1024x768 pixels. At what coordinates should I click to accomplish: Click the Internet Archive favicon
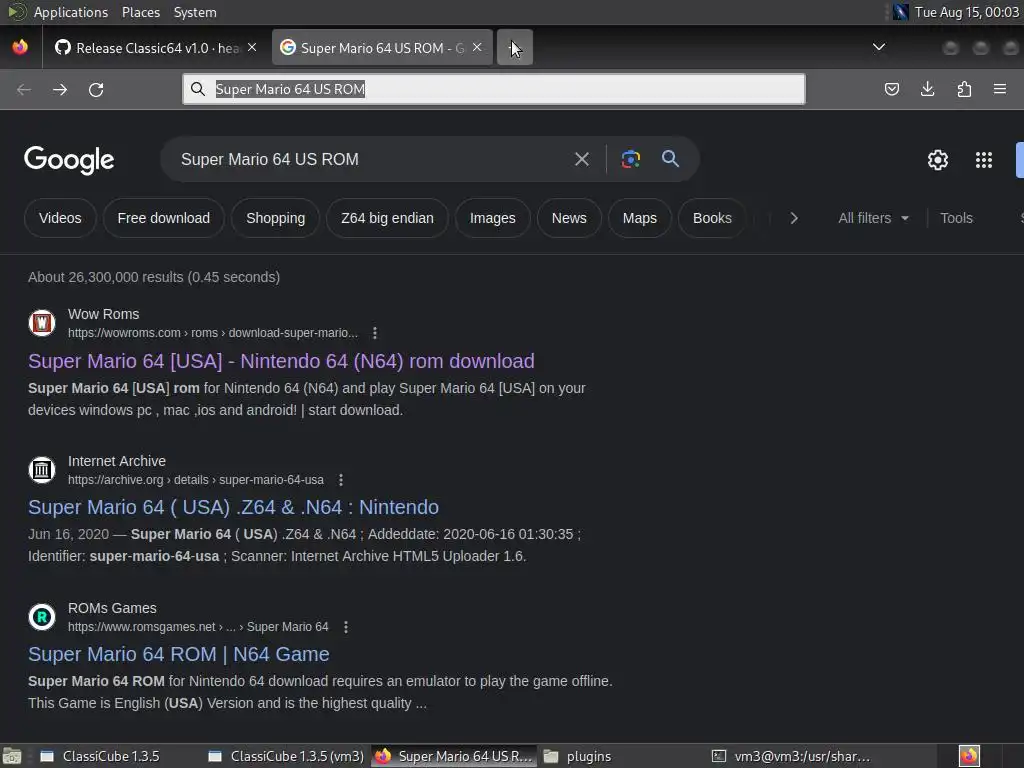coord(42,470)
